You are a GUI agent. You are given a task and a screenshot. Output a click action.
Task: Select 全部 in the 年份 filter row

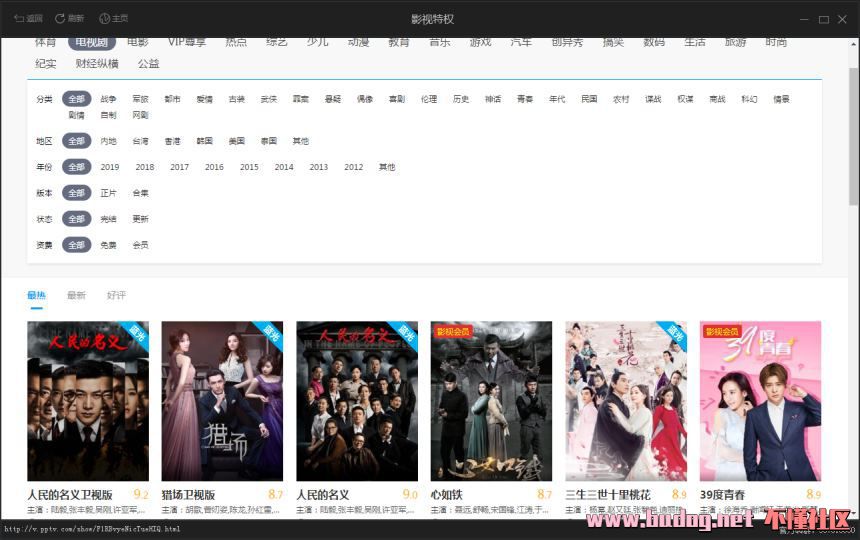pos(76,167)
